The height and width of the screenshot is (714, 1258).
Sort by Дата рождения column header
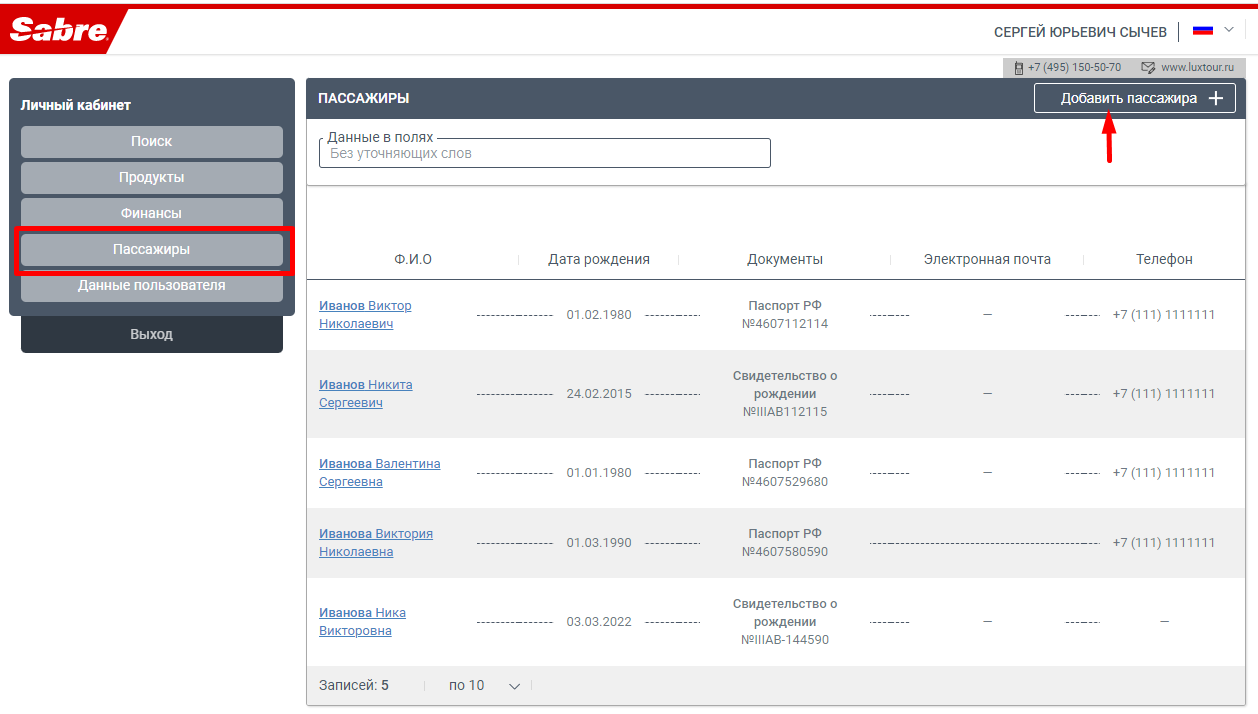[598, 260]
